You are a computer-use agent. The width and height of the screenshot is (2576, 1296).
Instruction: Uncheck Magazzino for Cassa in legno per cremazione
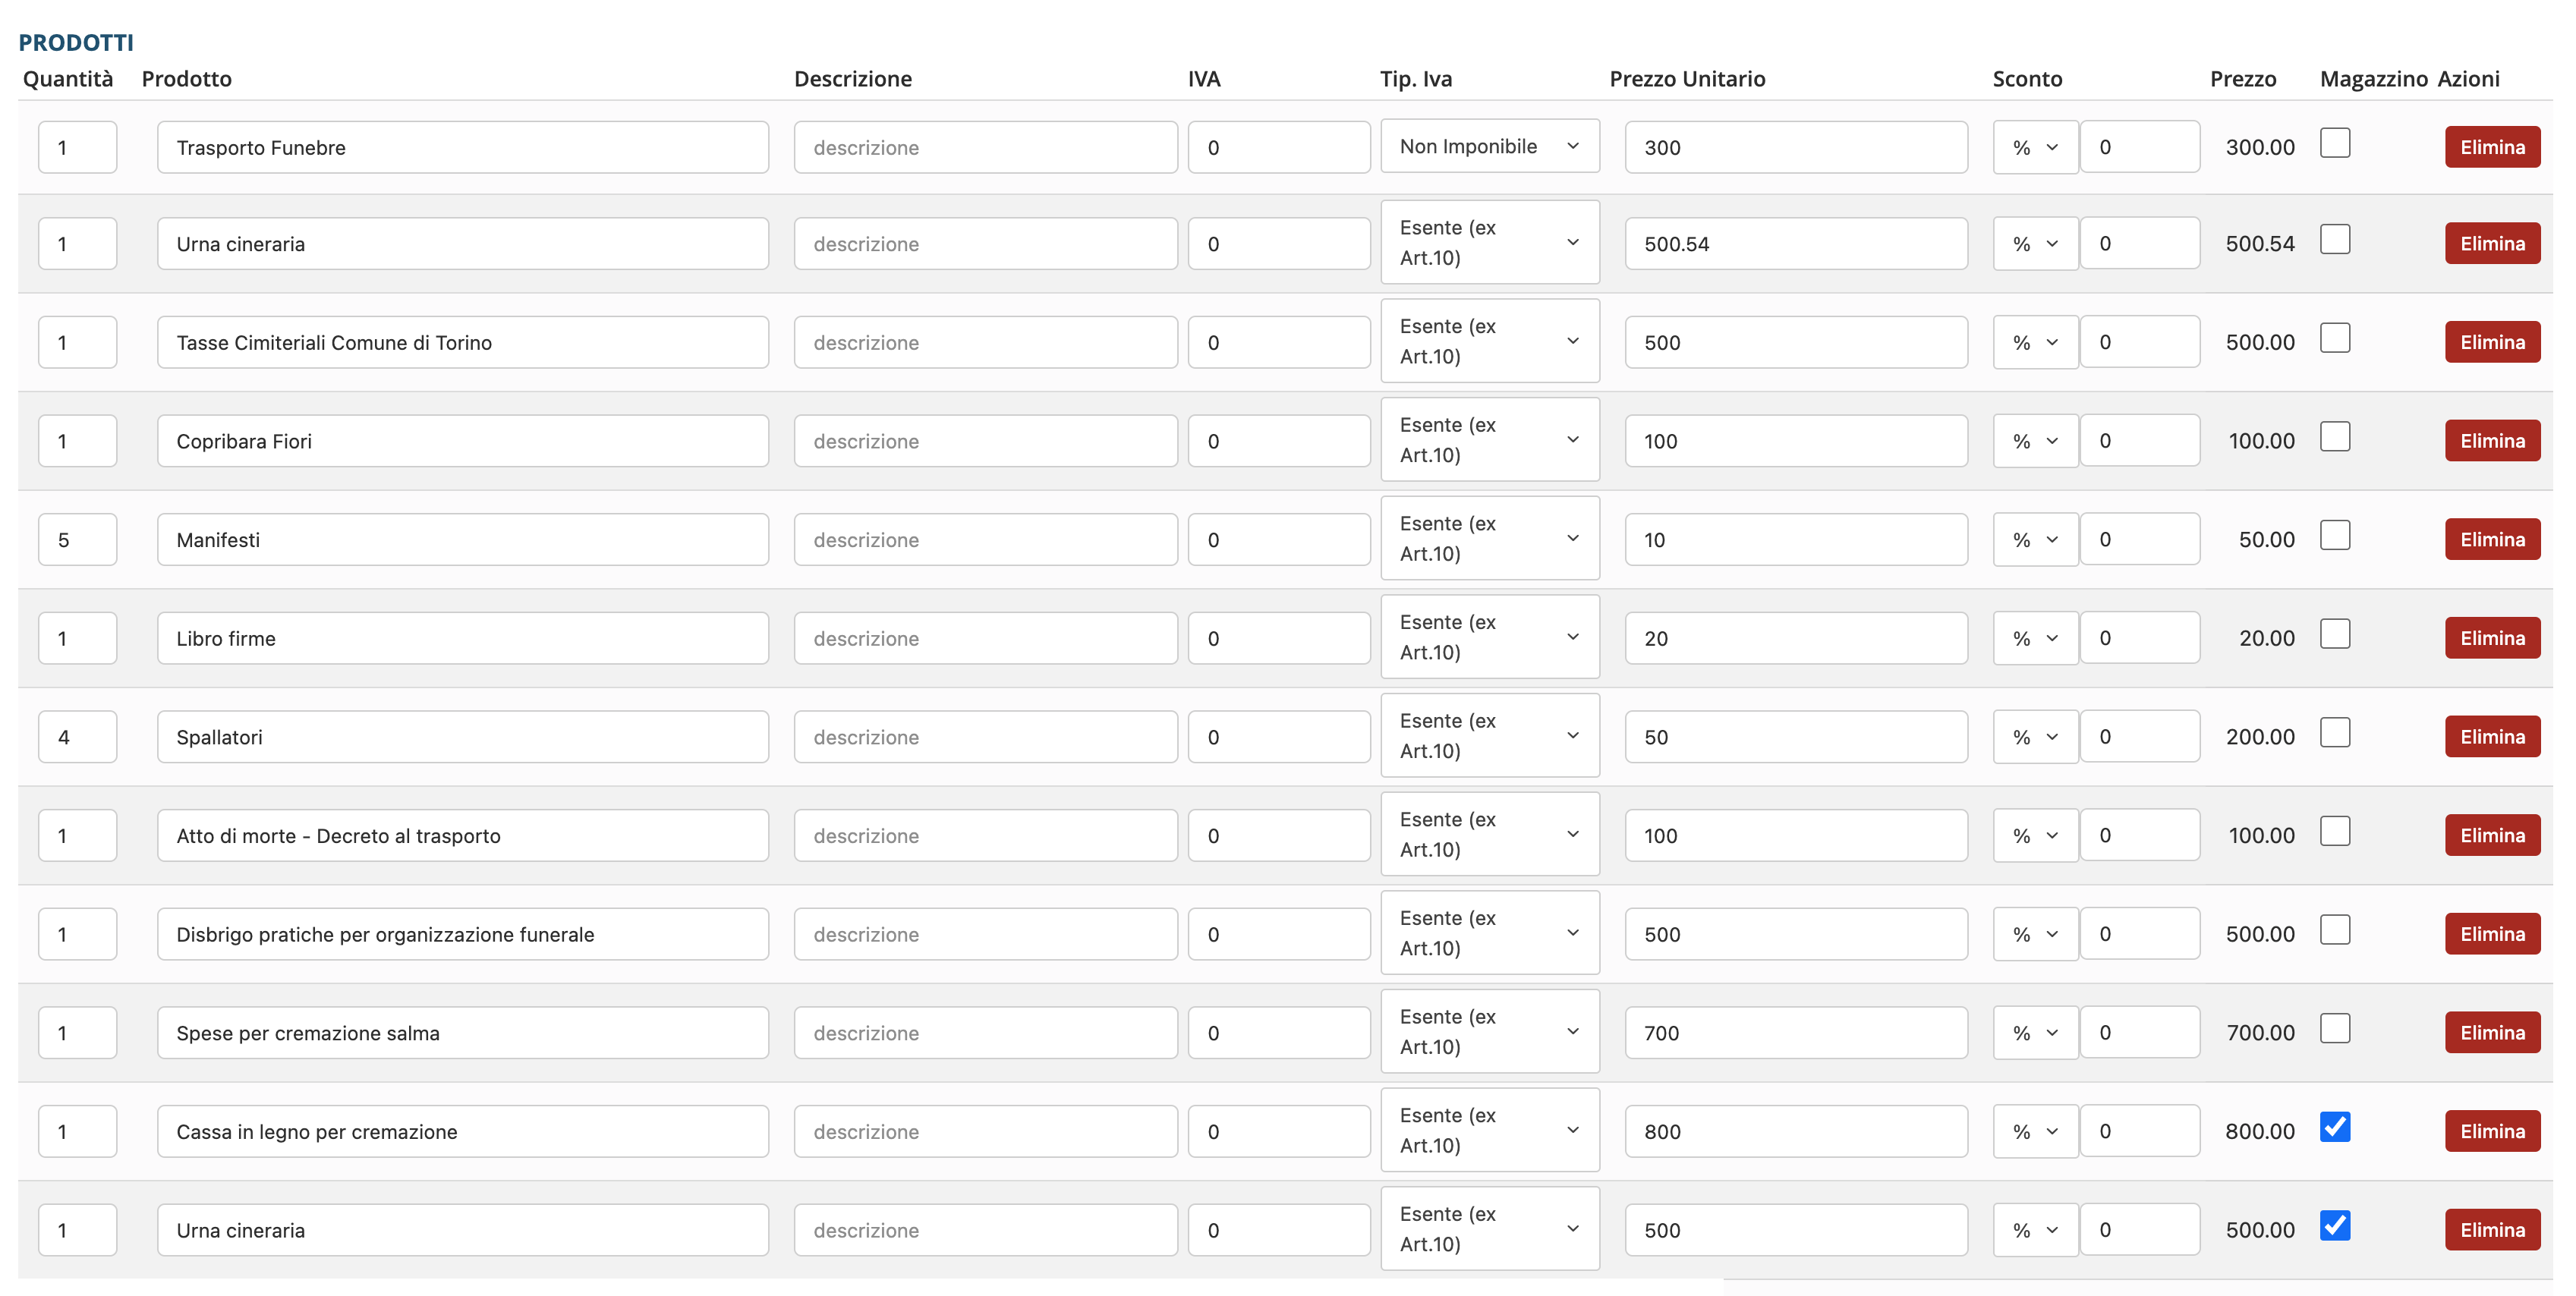pos(2334,1127)
